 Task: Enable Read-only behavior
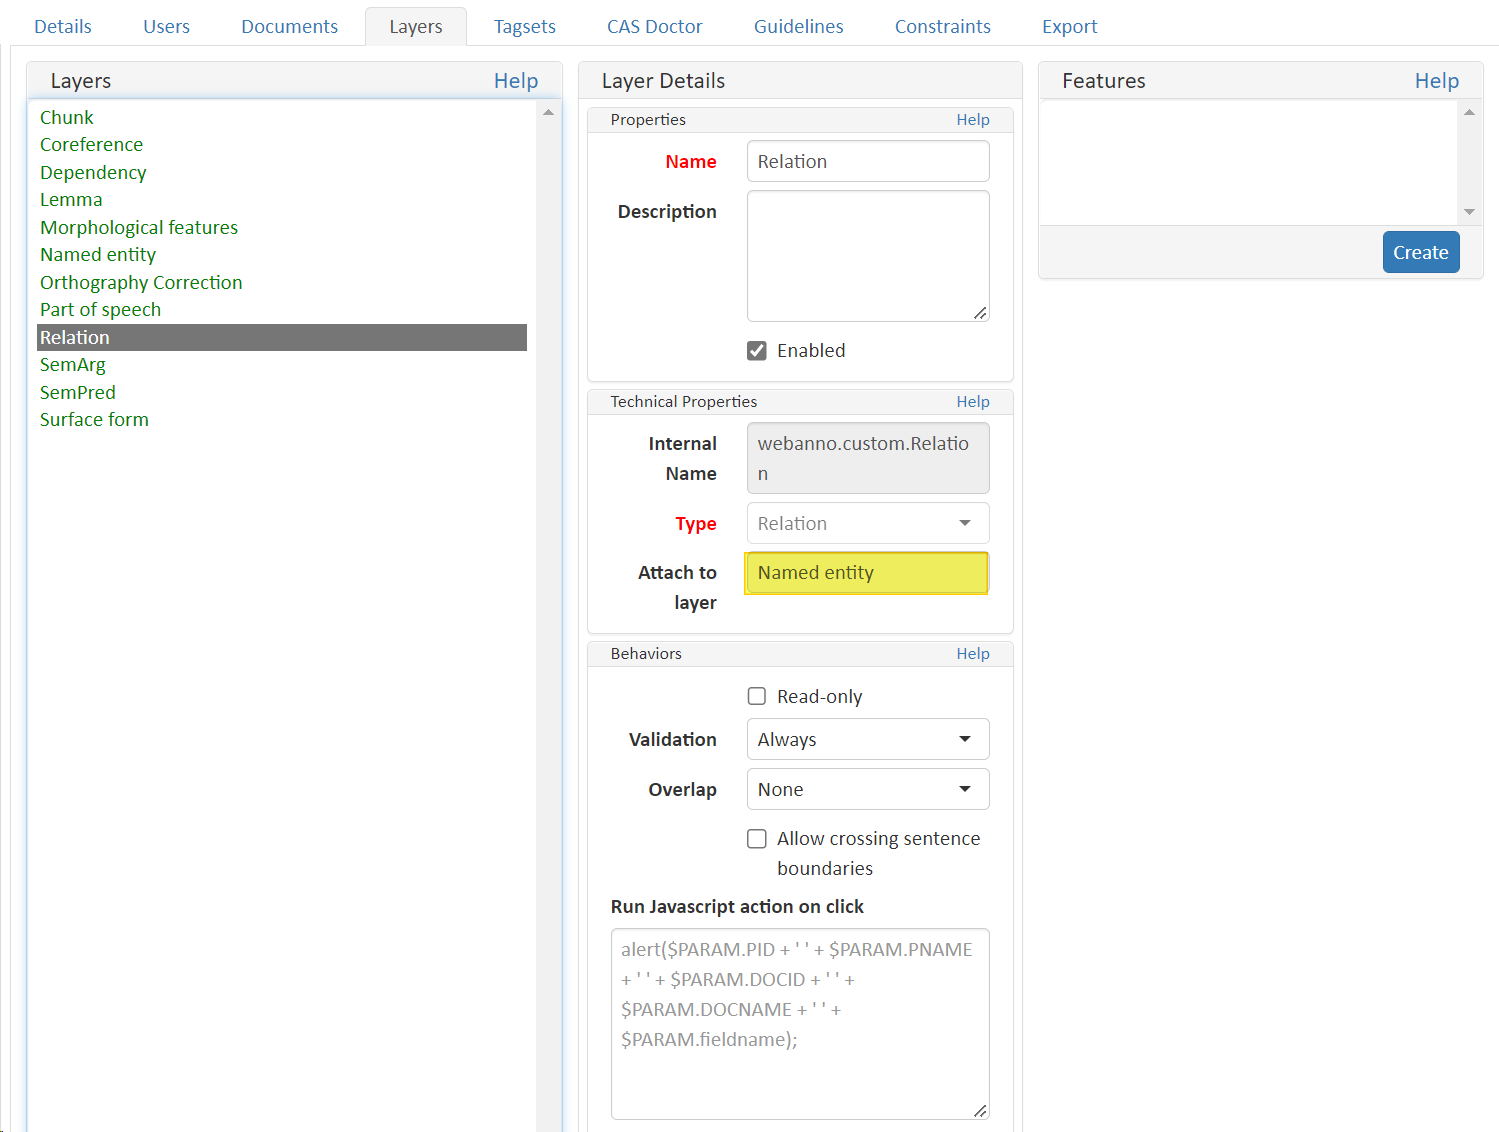[x=757, y=696]
